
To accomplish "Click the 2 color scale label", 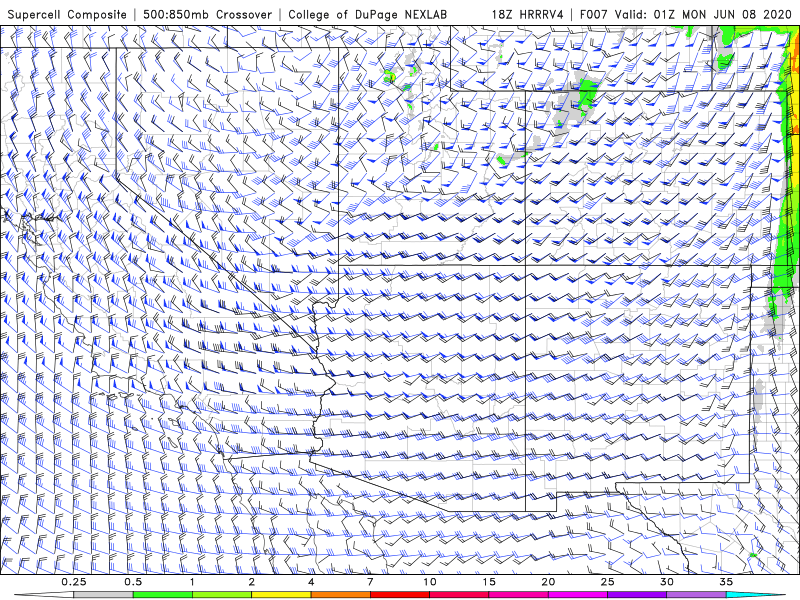I will click(252, 582).
